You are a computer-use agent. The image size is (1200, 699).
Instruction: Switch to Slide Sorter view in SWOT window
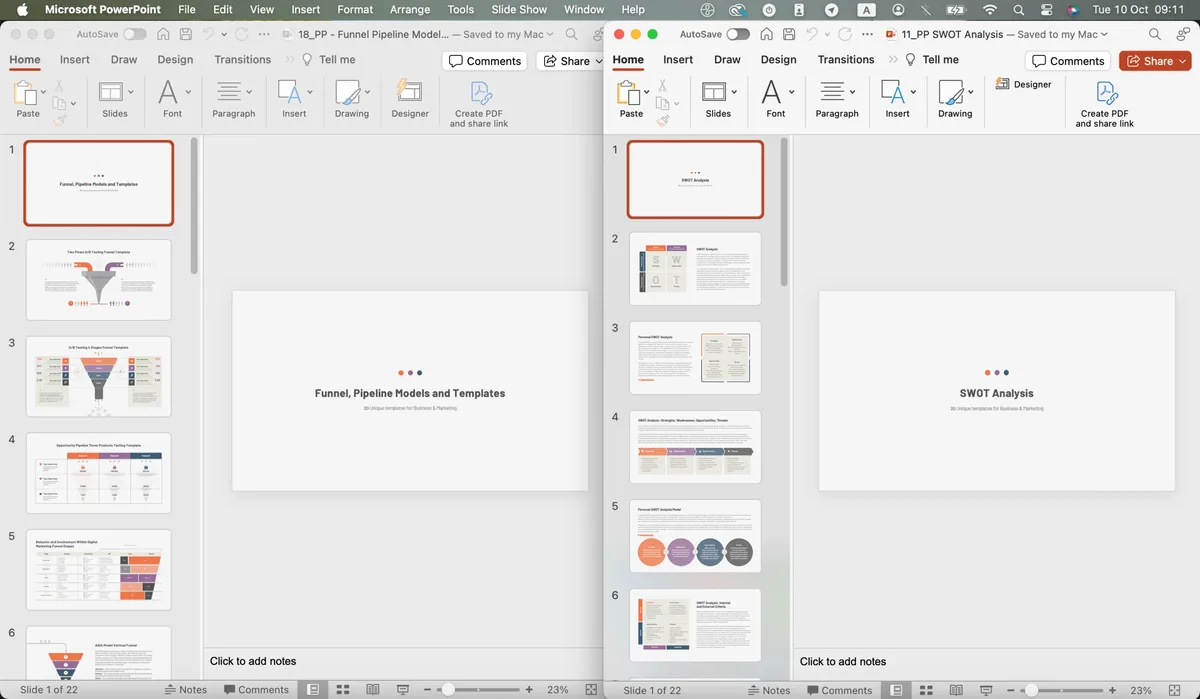927,690
